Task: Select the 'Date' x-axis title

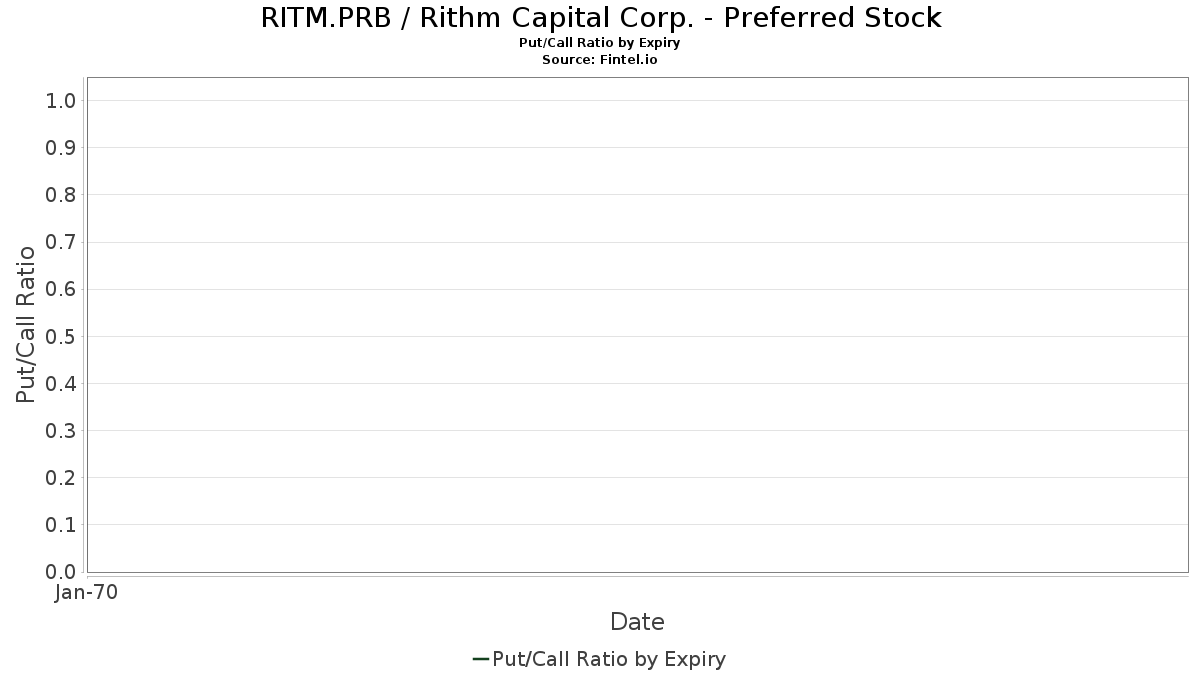Action: click(x=637, y=622)
